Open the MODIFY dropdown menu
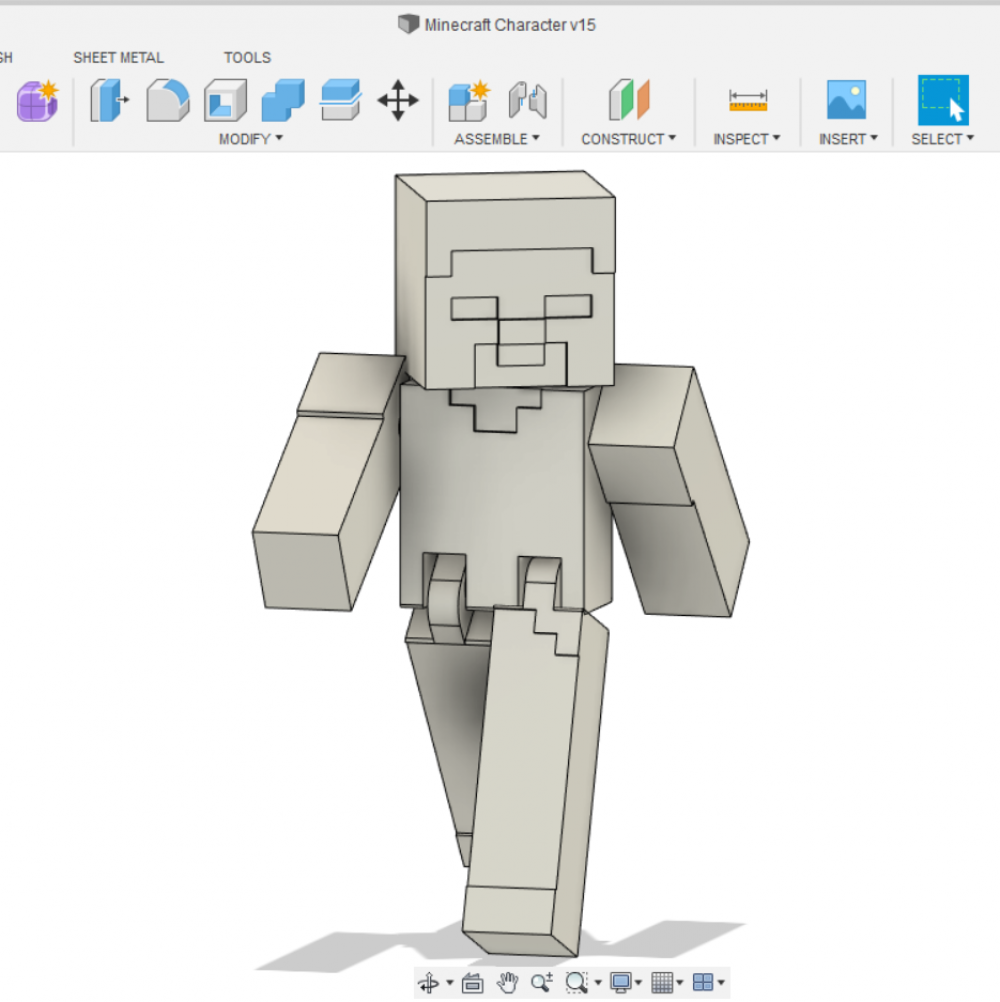Image resolution: width=1000 pixels, height=1002 pixels. click(x=250, y=139)
